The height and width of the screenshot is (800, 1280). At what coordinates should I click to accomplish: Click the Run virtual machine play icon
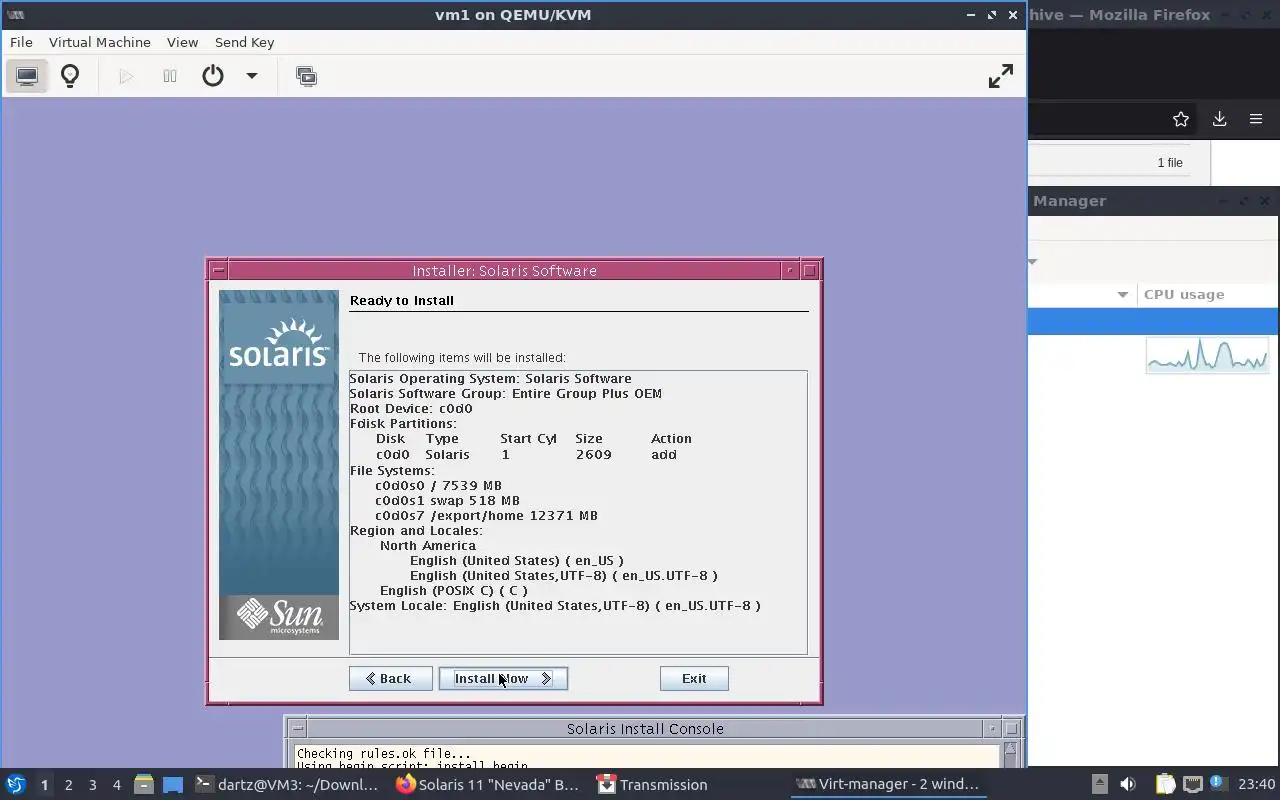coord(126,76)
